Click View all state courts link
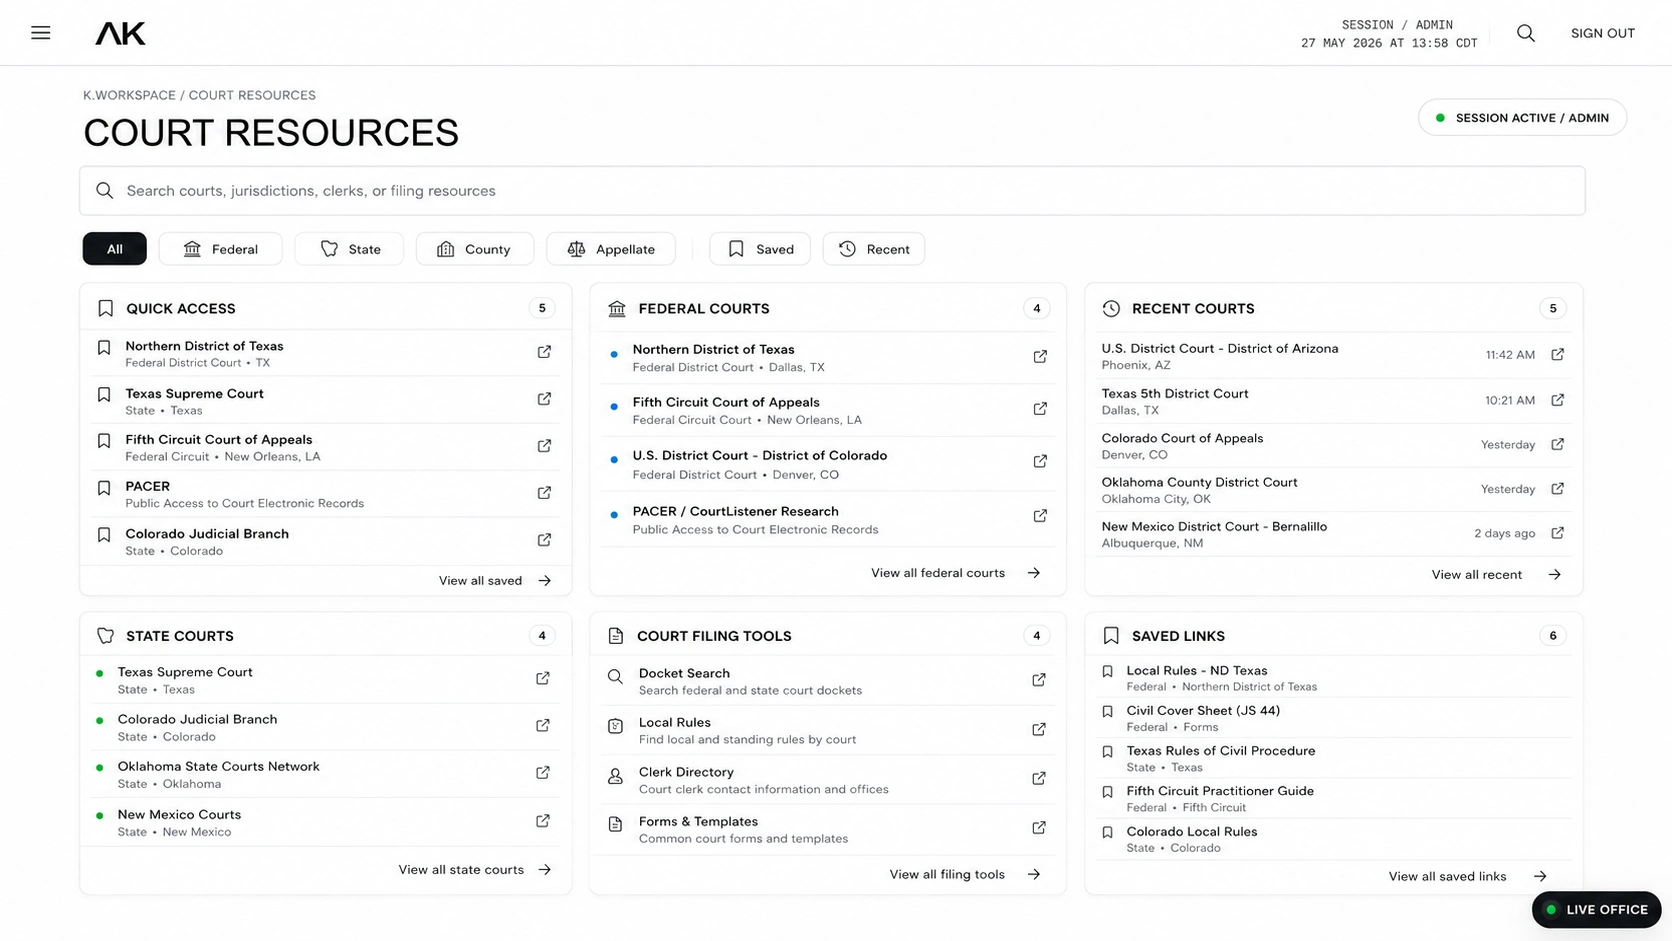Image resolution: width=1672 pixels, height=941 pixels. point(475,870)
